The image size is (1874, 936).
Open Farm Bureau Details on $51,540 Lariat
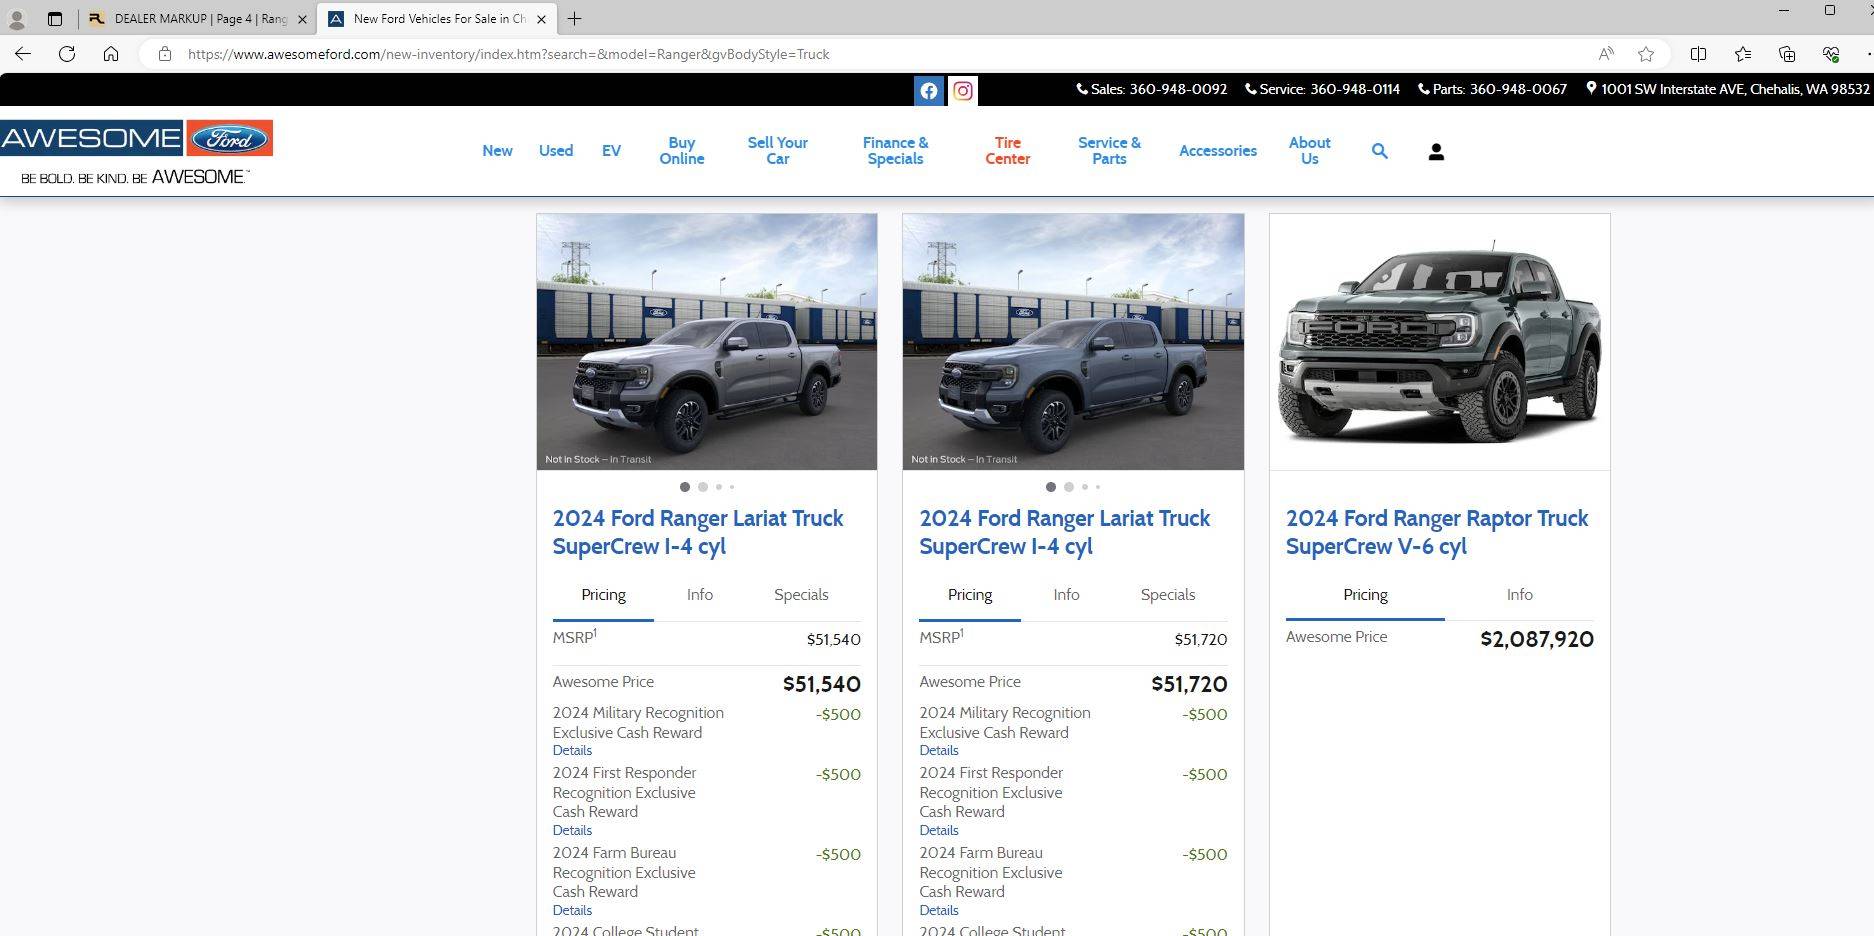pos(572,911)
